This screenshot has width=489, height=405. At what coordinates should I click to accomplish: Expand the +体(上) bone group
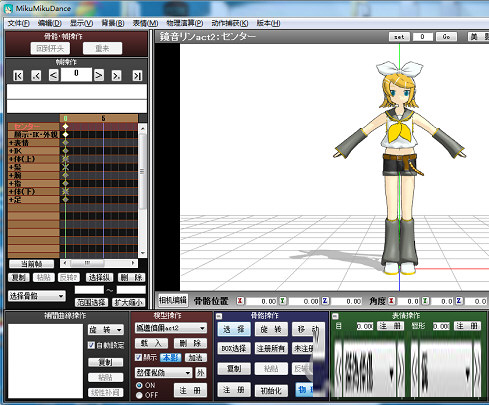coord(11,159)
